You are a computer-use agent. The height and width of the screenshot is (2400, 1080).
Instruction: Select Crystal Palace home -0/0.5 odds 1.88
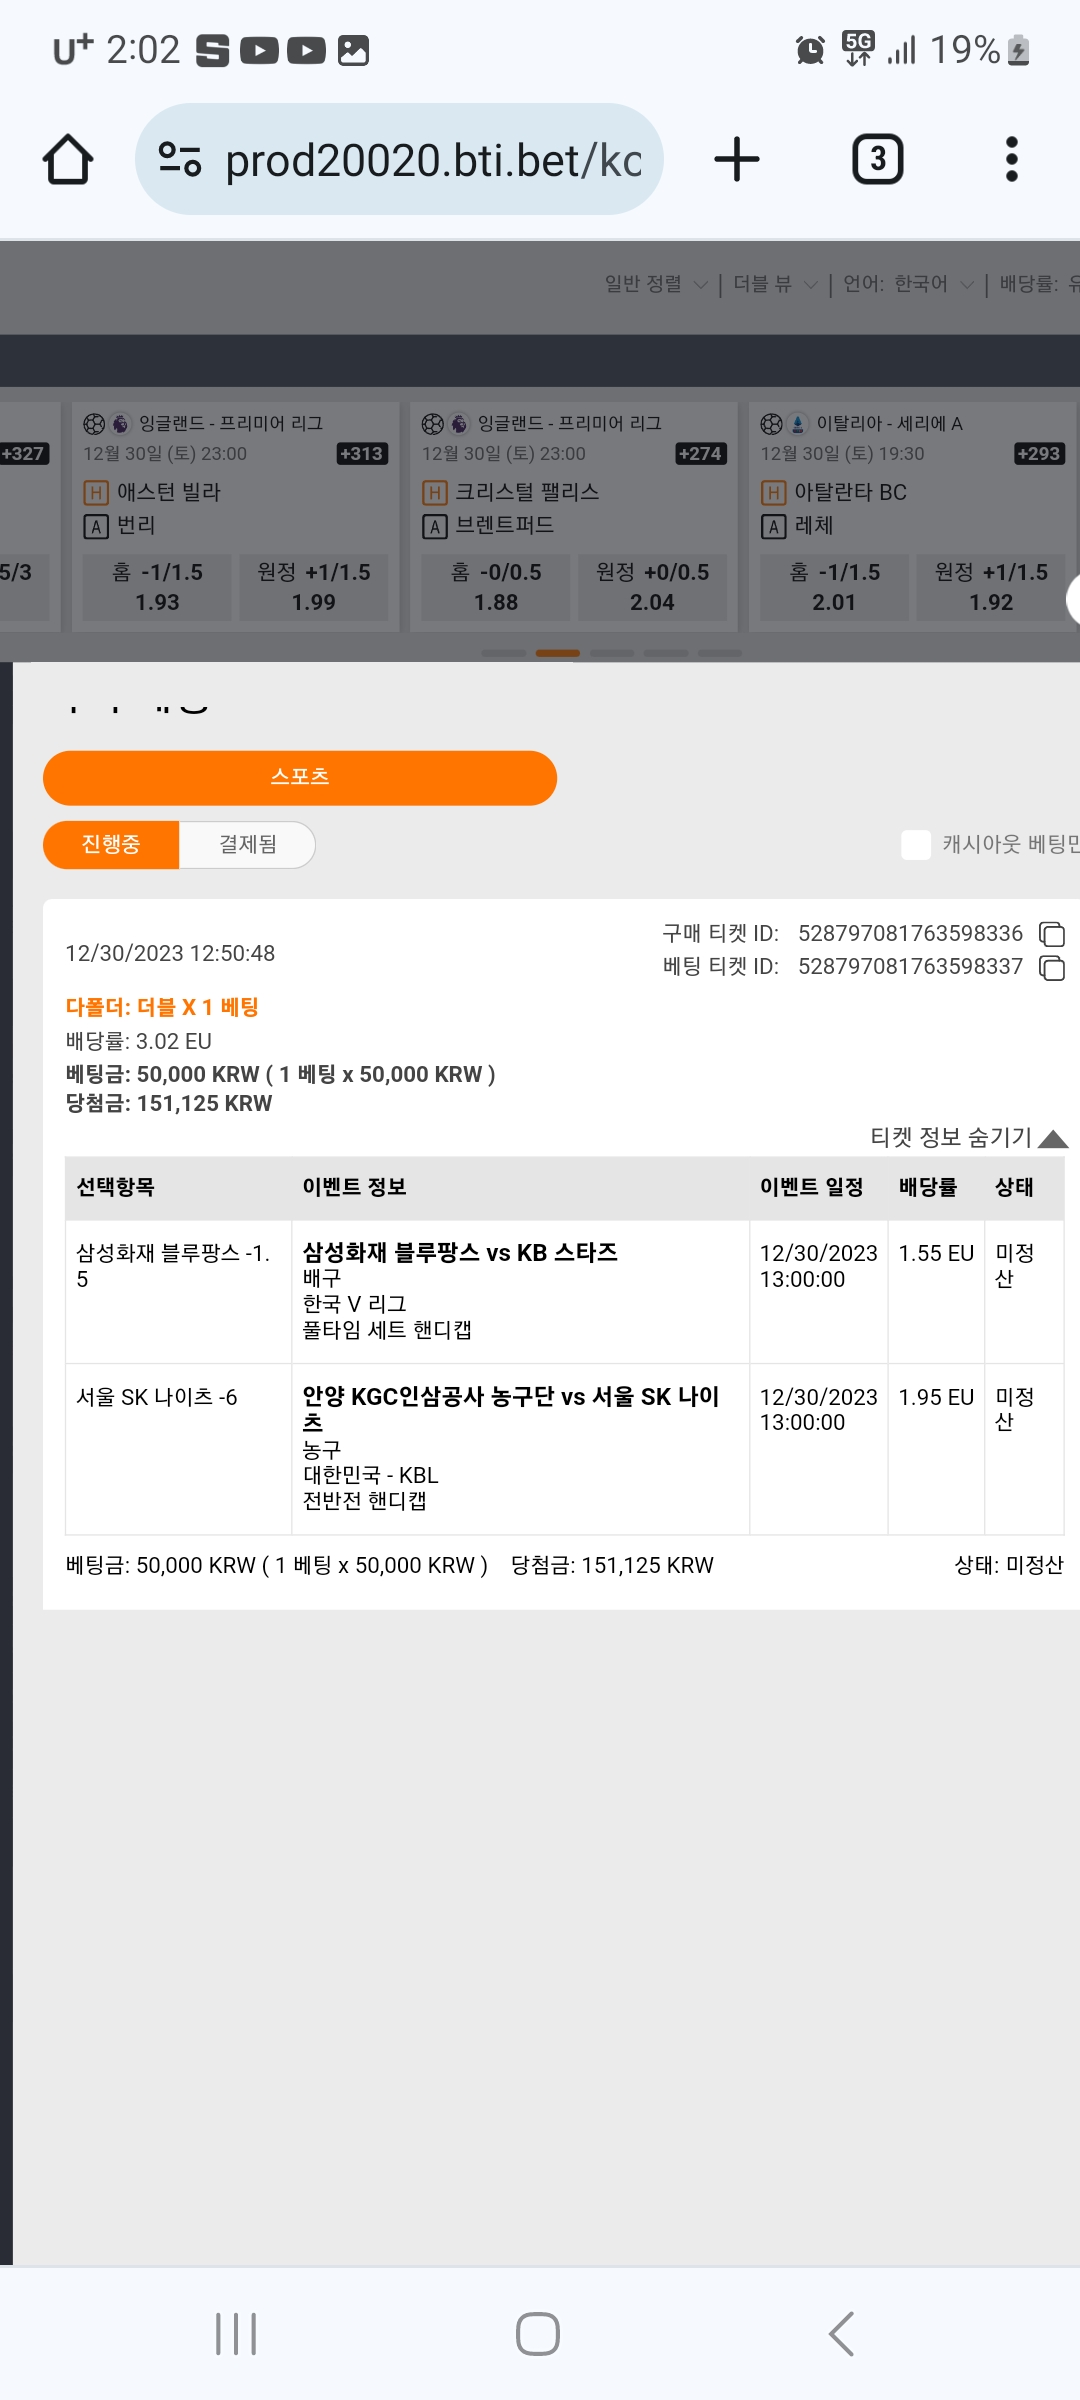(x=496, y=587)
